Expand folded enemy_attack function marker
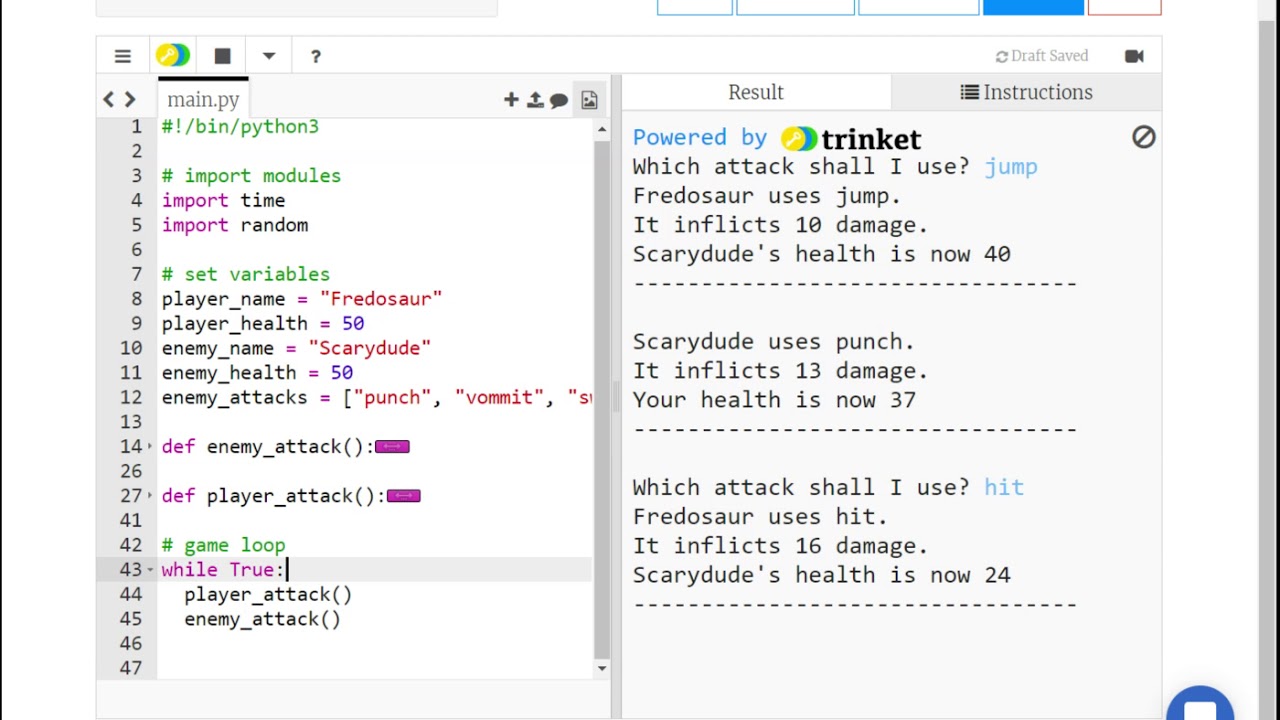The width and height of the screenshot is (1280, 720). [x=392, y=447]
